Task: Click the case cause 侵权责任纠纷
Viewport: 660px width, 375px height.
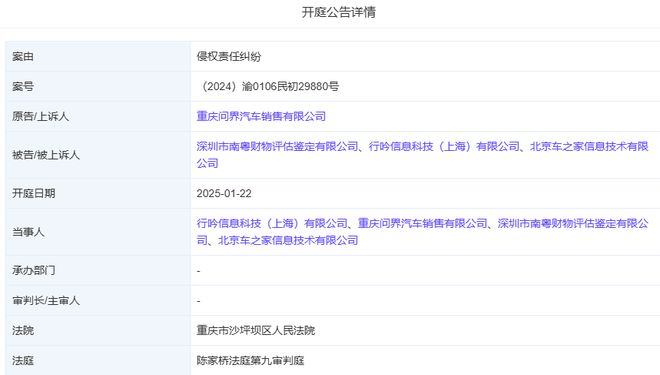Action: click(x=229, y=56)
